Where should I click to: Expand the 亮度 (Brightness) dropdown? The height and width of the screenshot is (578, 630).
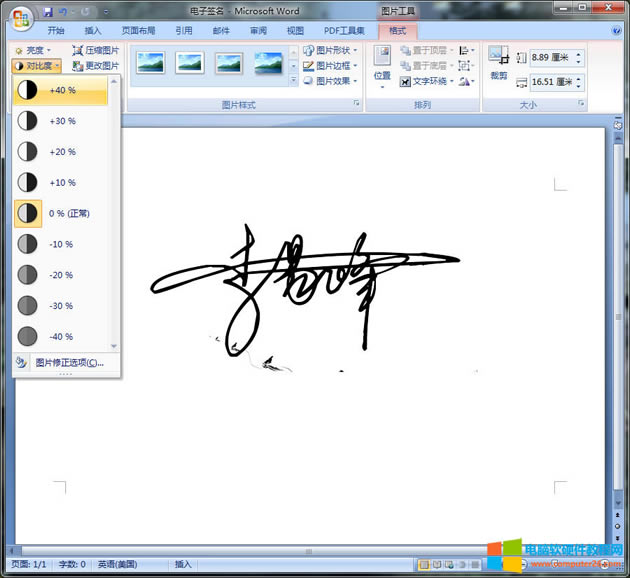[x=35, y=50]
